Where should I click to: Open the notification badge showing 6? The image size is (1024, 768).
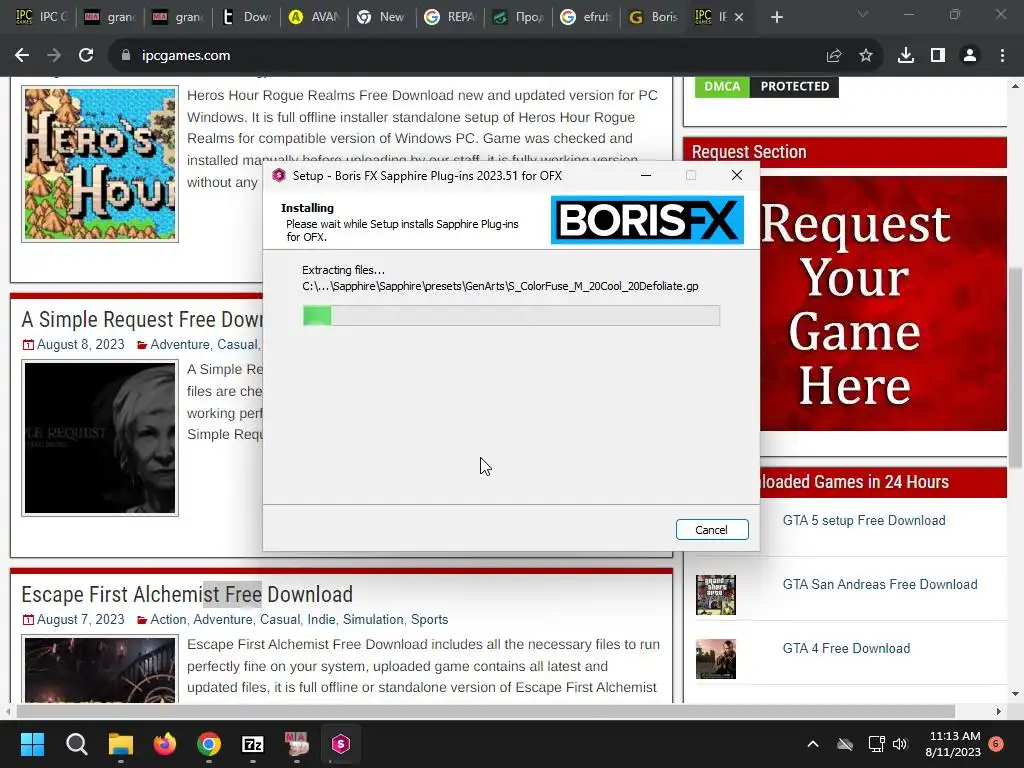click(997, 744)
